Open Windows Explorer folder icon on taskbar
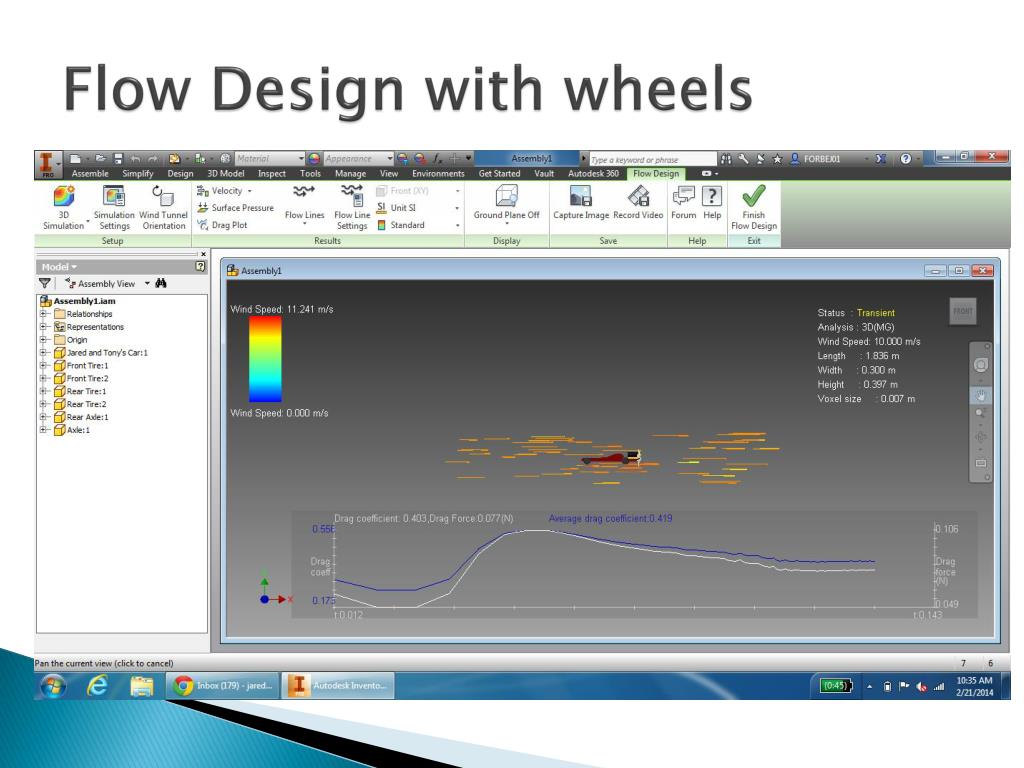 [142, 686]
